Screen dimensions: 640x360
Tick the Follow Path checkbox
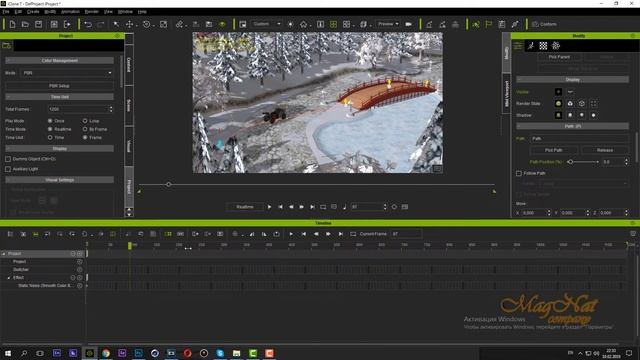(519, 173)
